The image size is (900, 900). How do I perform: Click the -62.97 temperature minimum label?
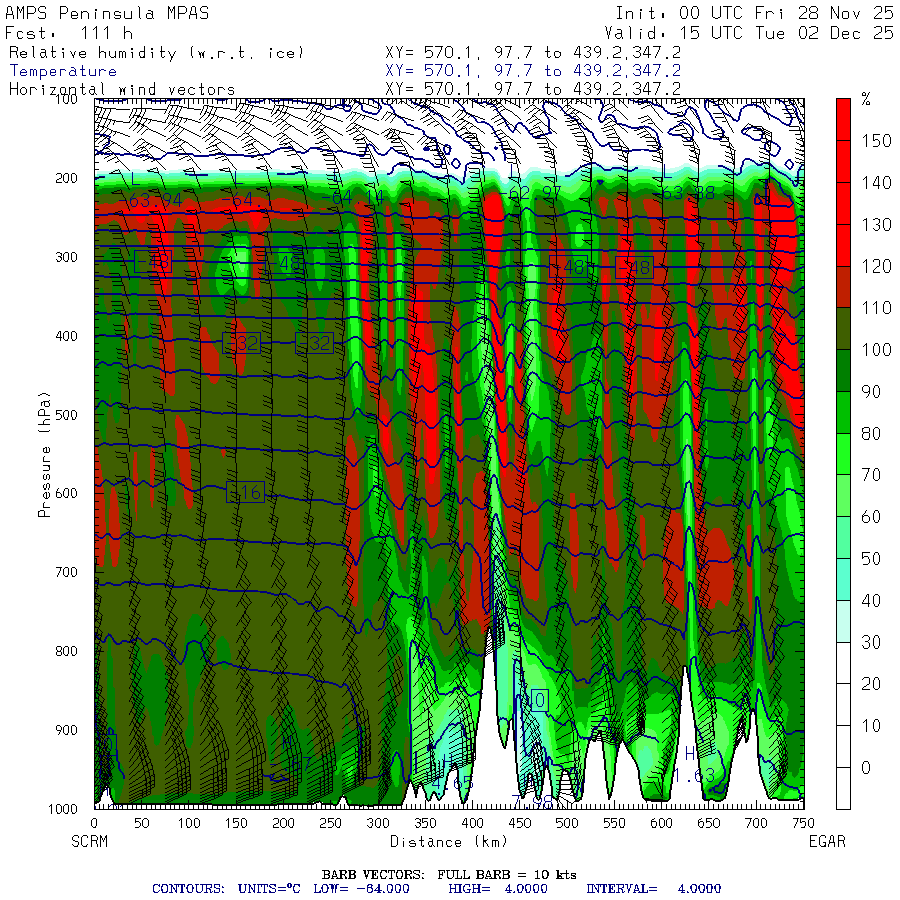[x=530, y=193]
